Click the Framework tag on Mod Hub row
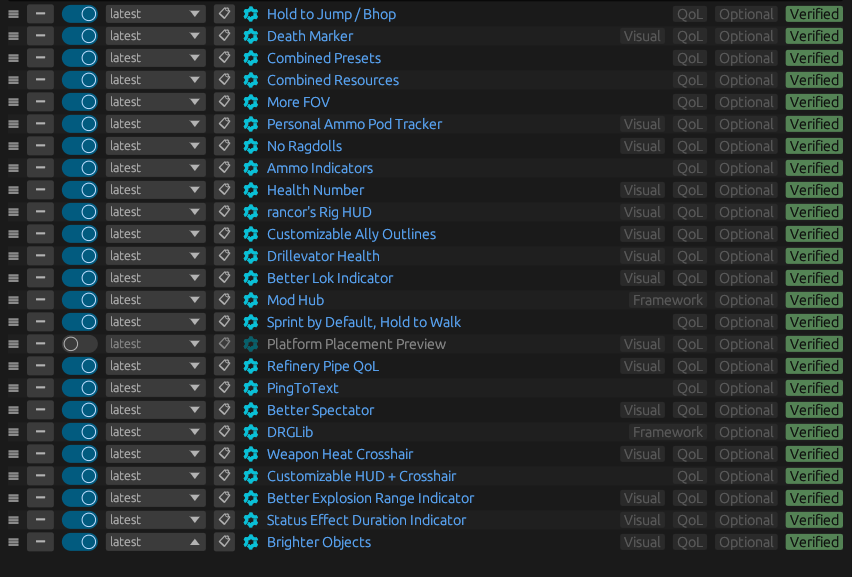Viewport: 852px width, 577px height. [667, 300]
